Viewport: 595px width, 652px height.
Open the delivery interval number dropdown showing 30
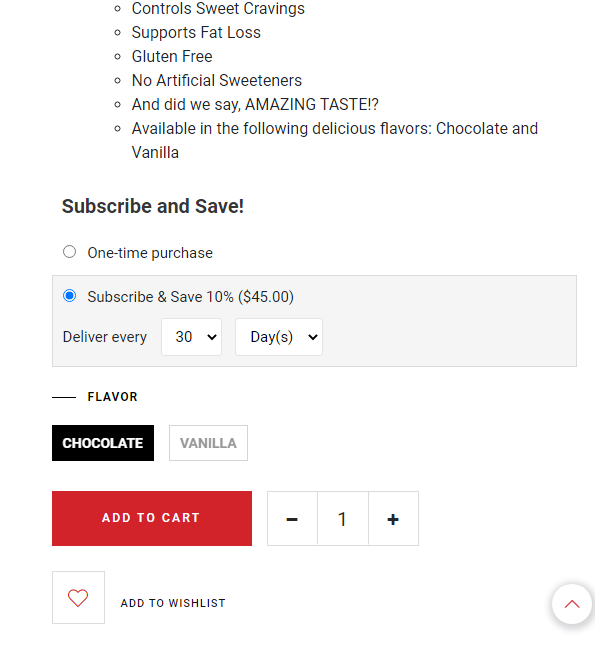pos(191,337)
